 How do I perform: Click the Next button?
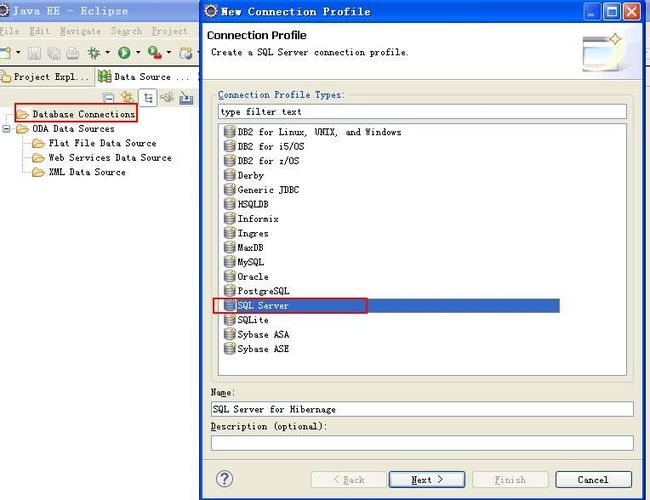coord(427,480)
